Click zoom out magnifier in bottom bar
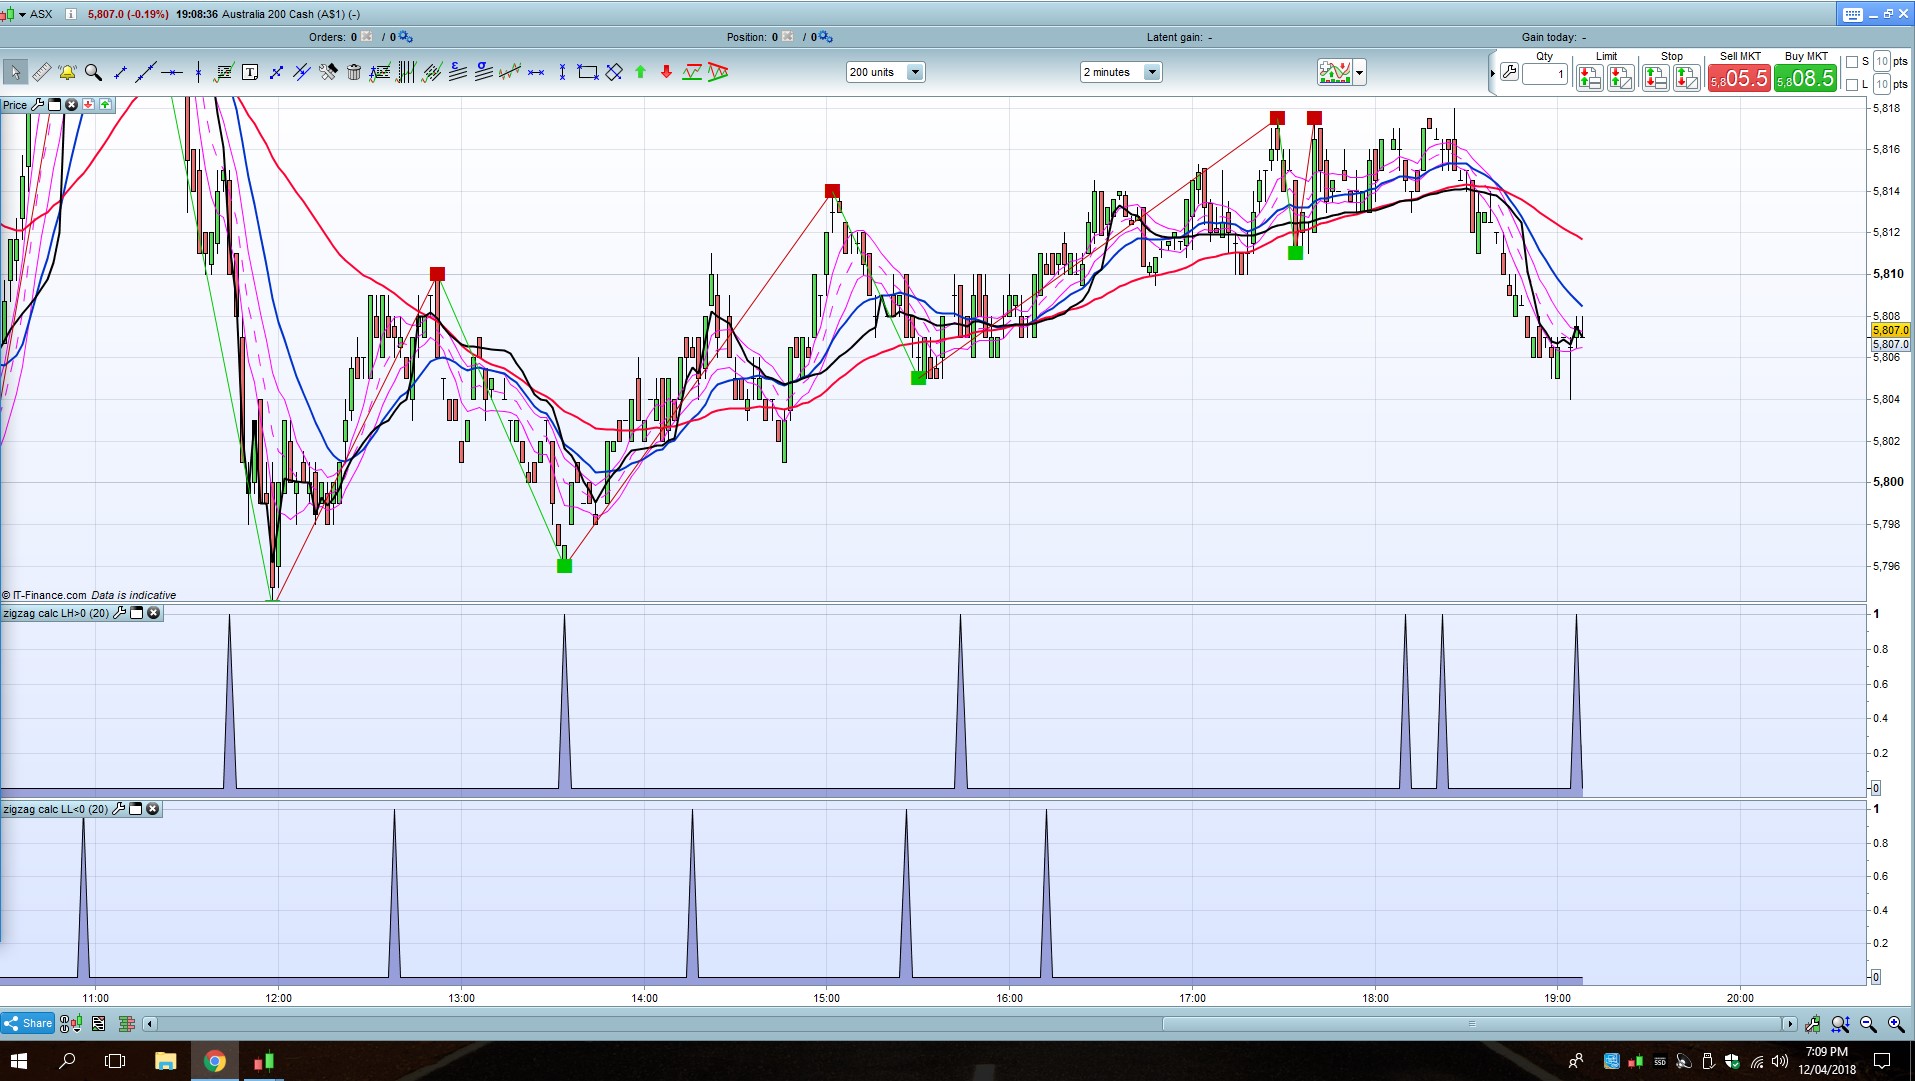 pos(1868,1023)
